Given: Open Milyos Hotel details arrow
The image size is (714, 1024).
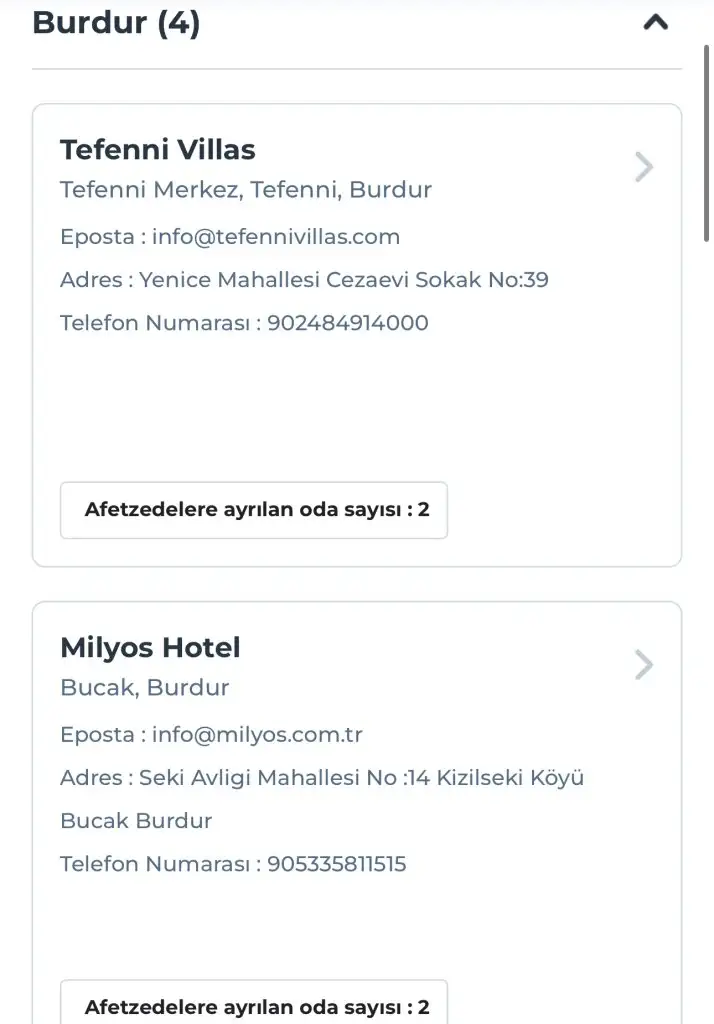Looking at the screenshot, I should [x=644, y=665].
